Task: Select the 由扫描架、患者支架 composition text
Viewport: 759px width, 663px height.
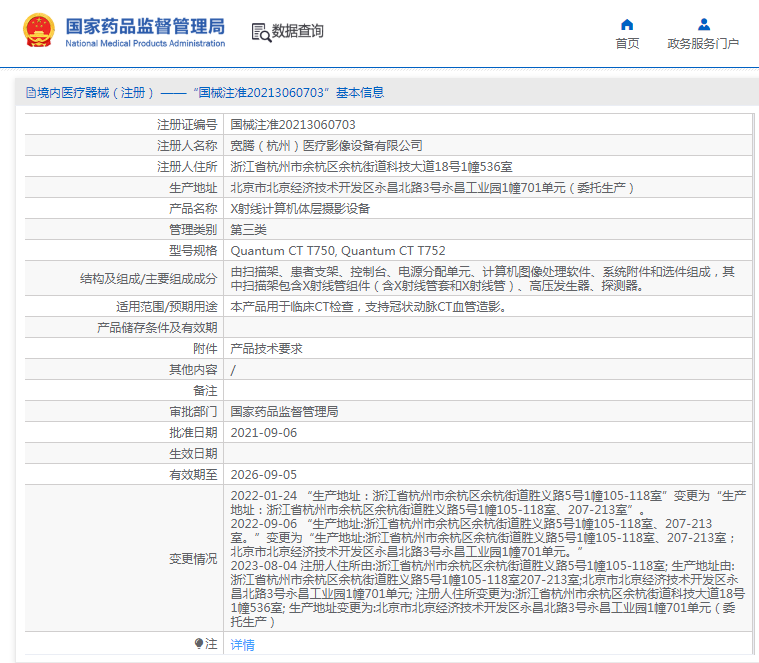Action: pyautogui.click(x=483, y=279)
